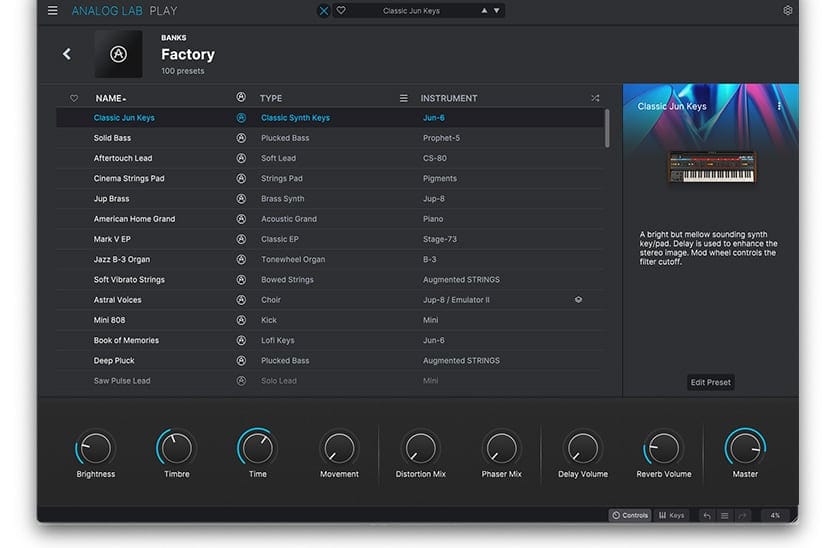Click the layers icon on Astral Voices

click(578, 300)
